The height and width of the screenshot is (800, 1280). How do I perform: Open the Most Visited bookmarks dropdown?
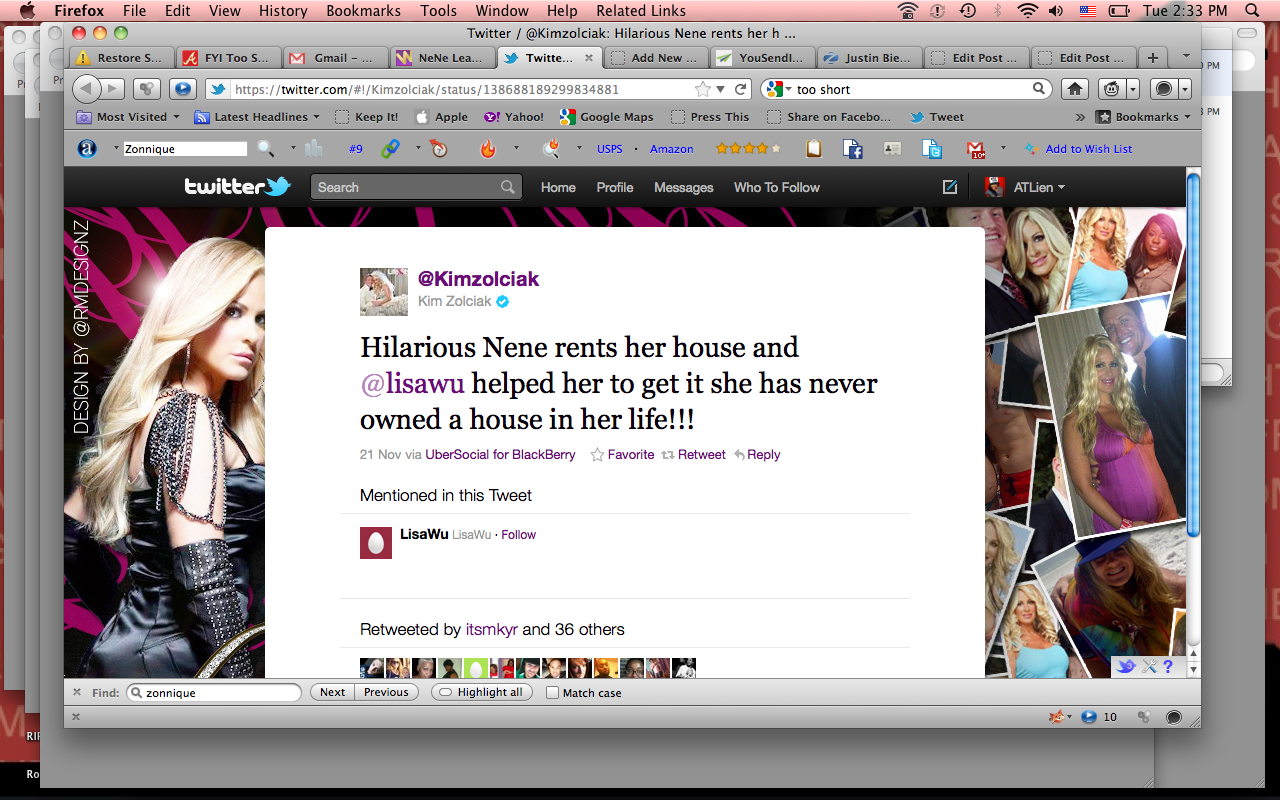[x=130, y=117]
